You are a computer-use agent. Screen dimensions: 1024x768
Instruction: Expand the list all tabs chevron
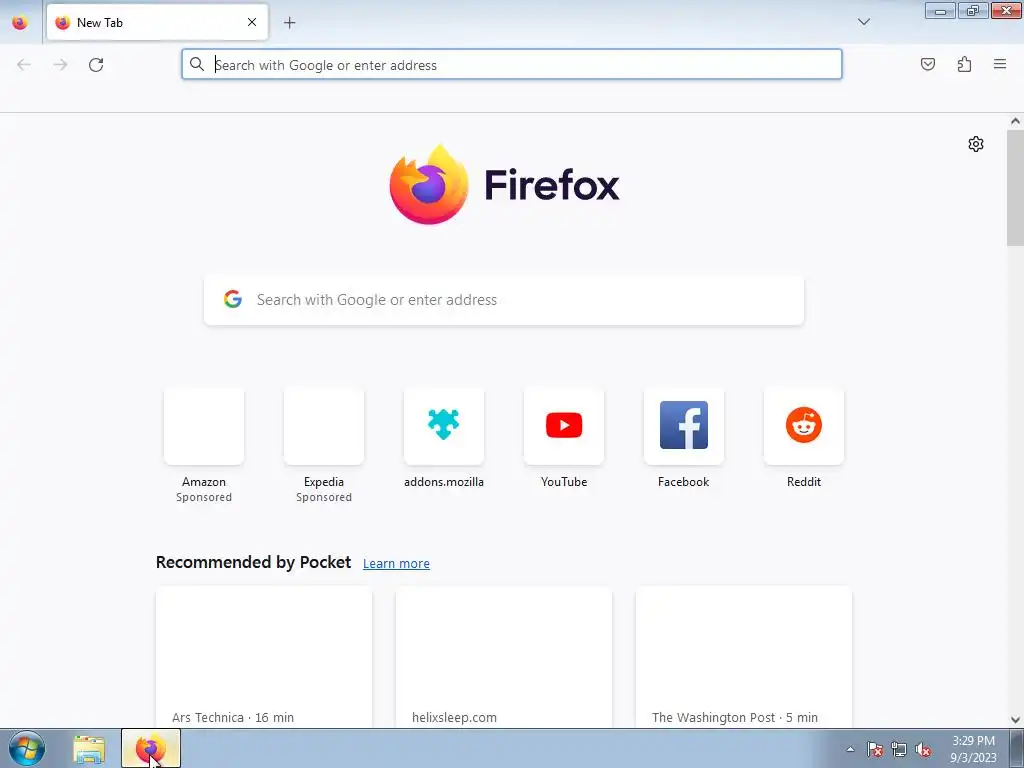[863, 22]
